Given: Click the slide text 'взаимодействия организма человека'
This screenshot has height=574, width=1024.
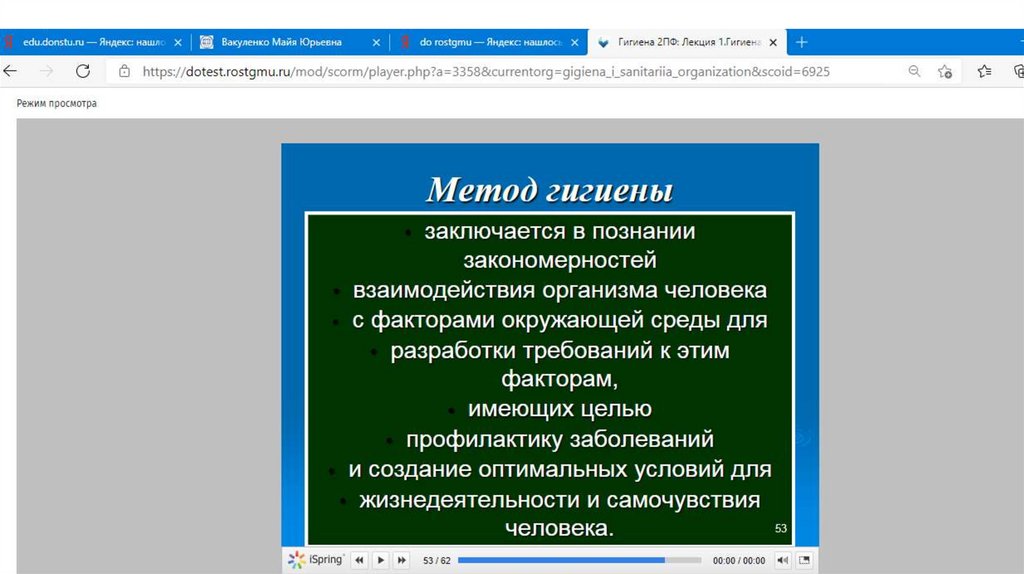Looking at the screenshot, I should click(x=560, y=290).
